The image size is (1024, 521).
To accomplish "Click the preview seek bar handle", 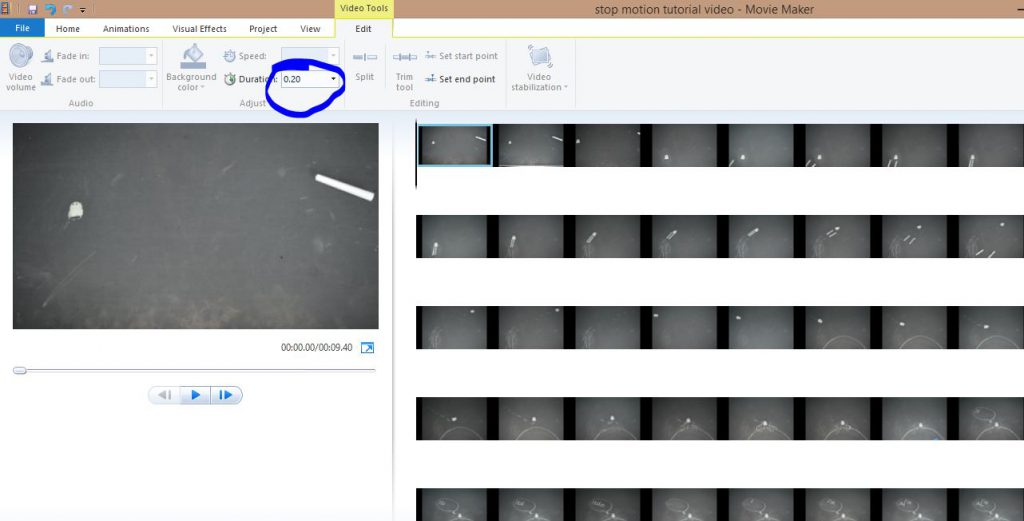I will 20,370.
